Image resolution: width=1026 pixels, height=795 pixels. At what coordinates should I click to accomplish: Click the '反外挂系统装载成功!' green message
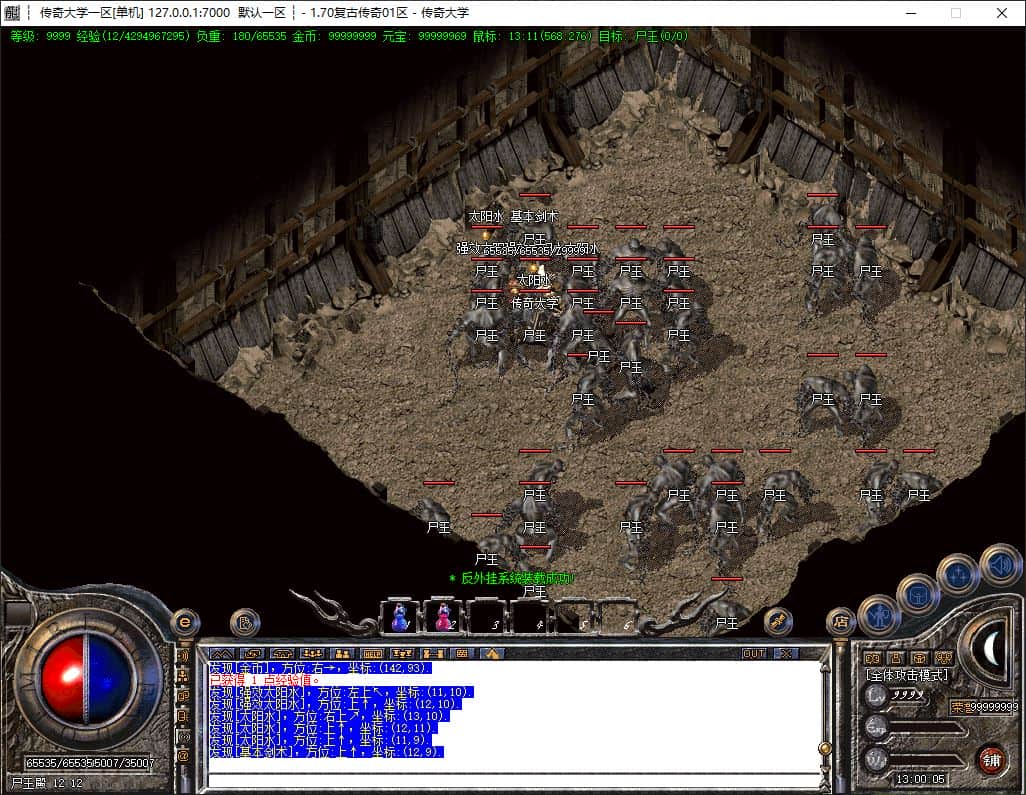tap(512, 578)
